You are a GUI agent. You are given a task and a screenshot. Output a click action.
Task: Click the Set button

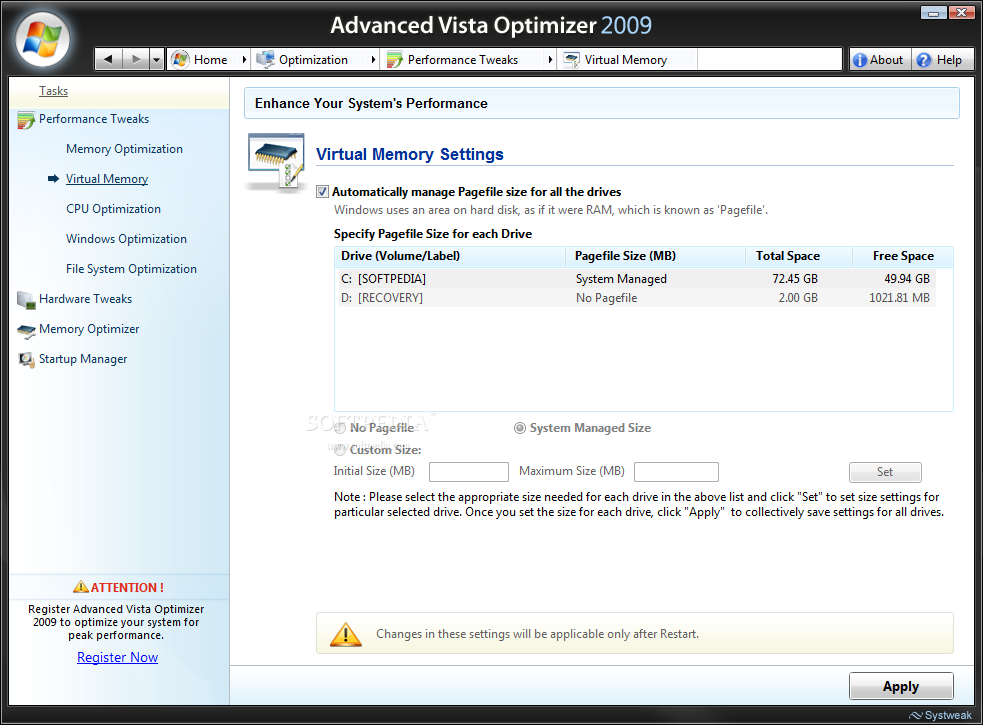pos(885,472)
